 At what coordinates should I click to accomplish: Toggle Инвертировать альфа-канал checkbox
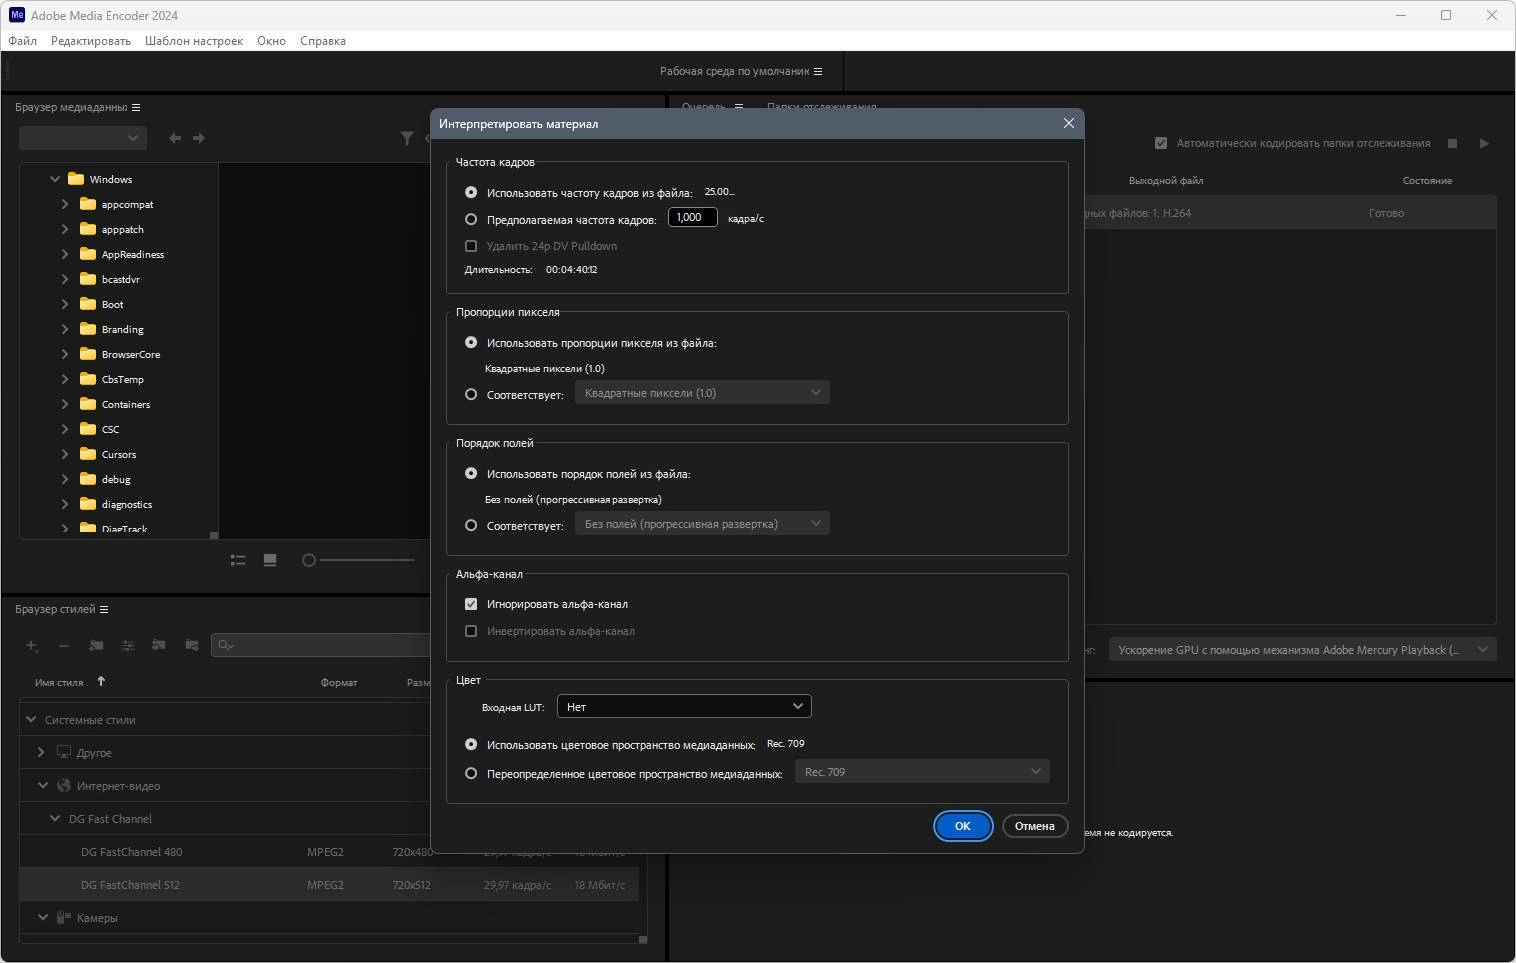pyautogui.click(x=471, y=631)
